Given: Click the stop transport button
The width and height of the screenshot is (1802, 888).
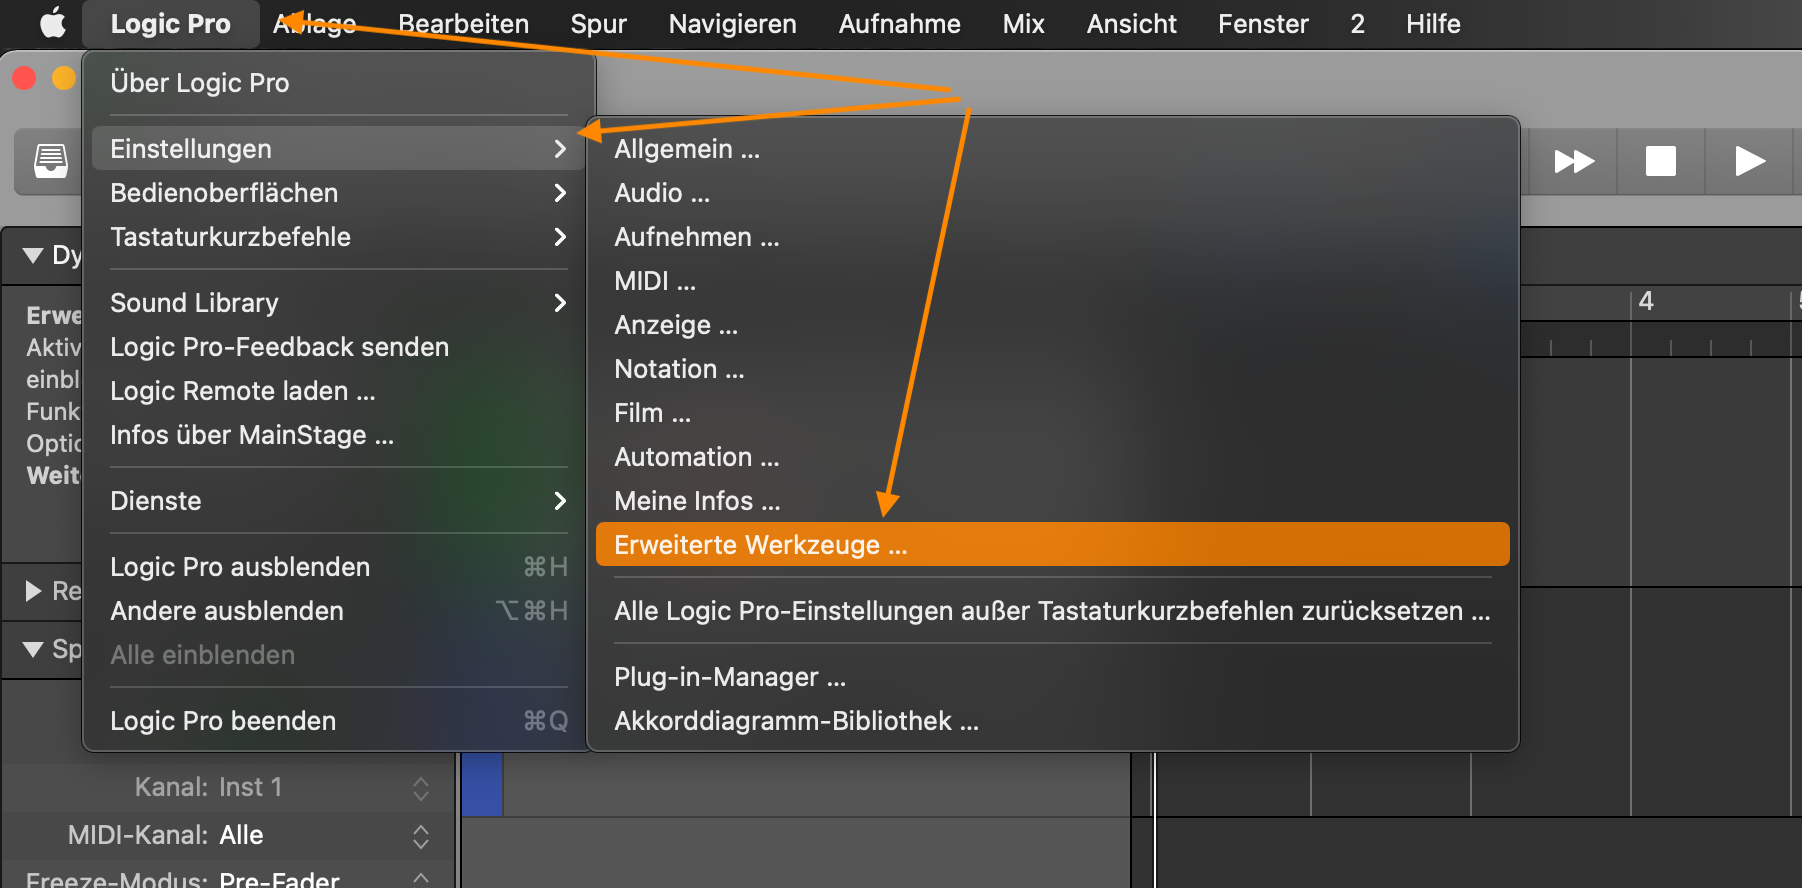Looking at the screenshot, I should point(1660,161).
